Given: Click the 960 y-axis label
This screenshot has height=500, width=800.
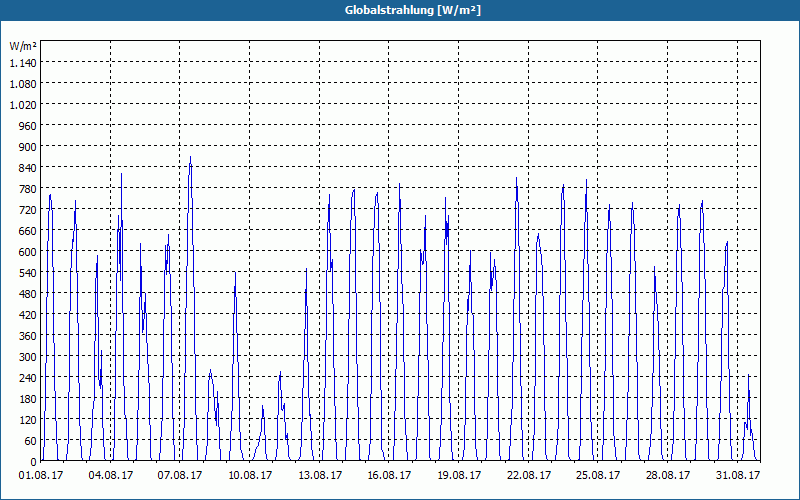Looking at the screenshot, I should coord(28,126).
